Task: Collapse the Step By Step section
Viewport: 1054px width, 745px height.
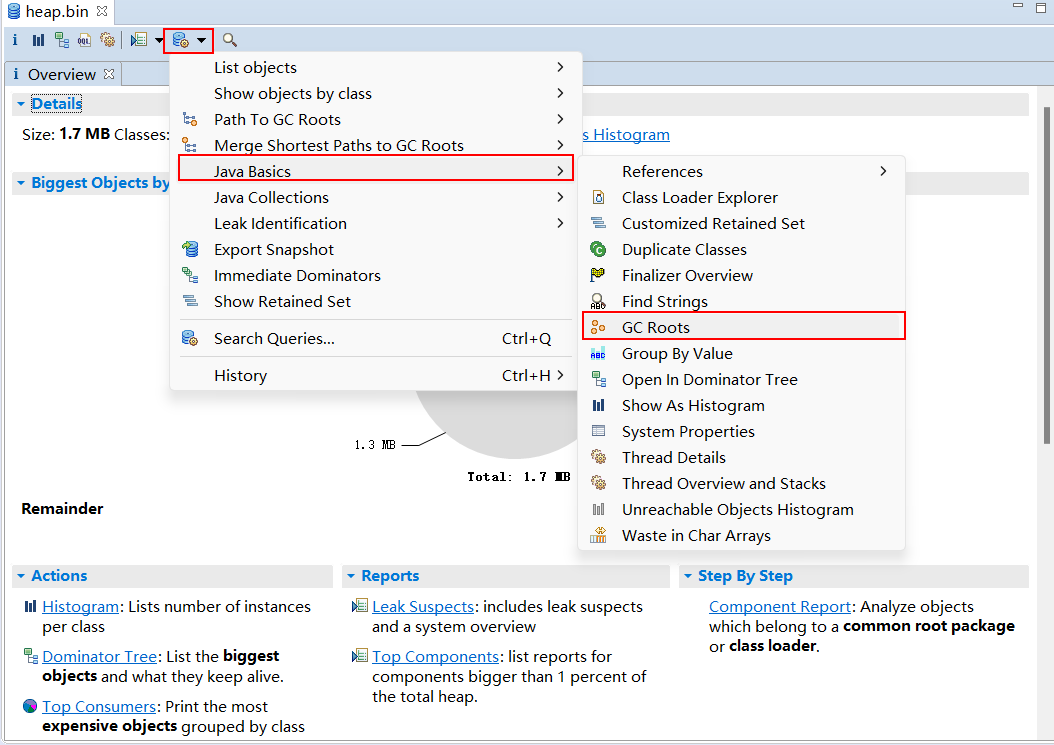Action: [688, 576]
